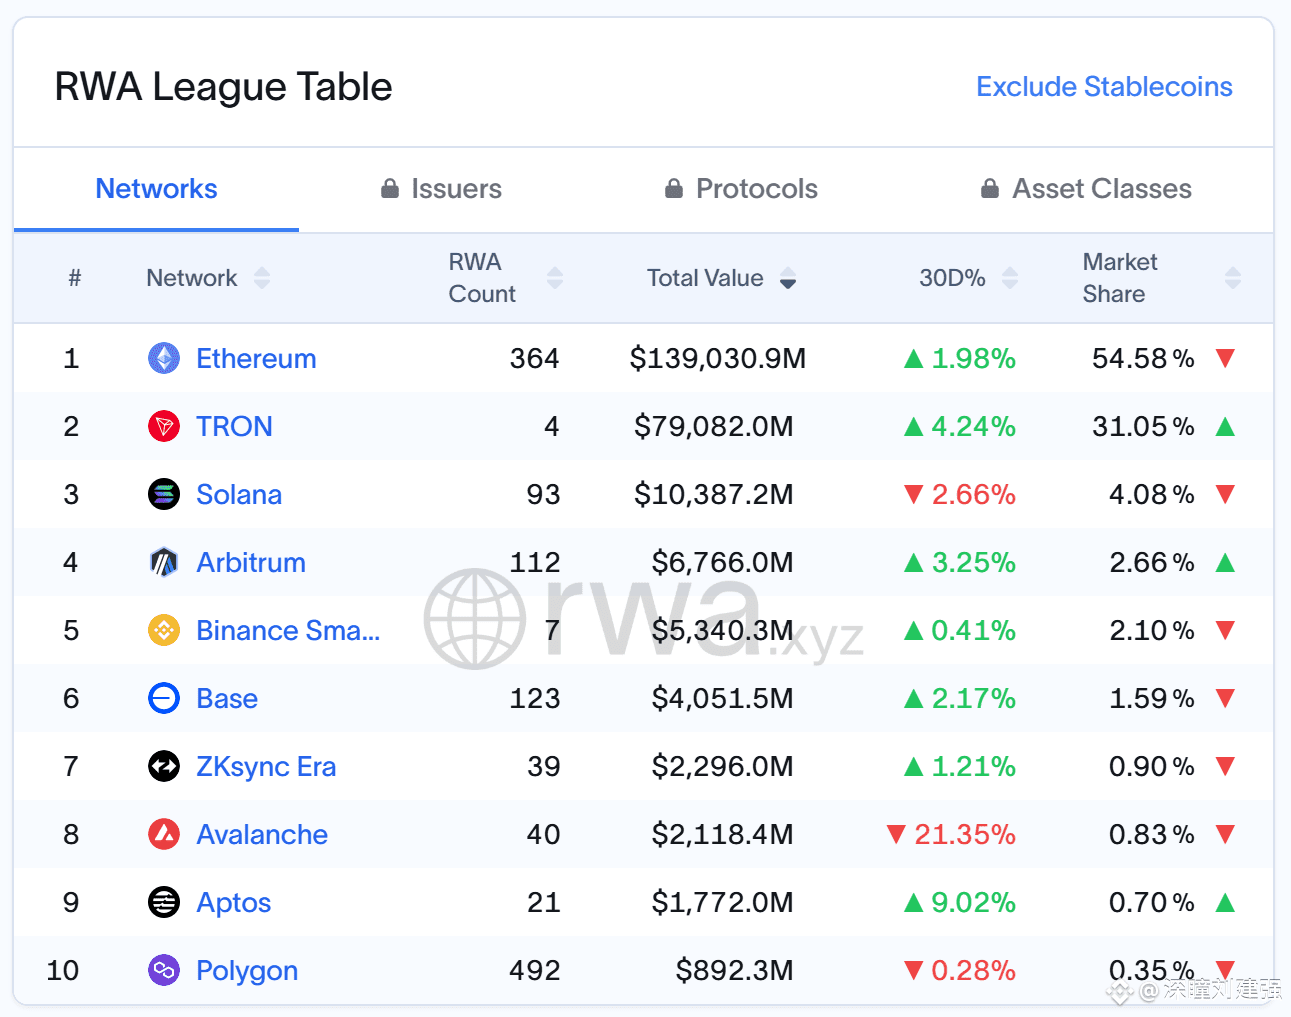Switch to the Protocols tab
The image size is (1291, 1017).
(741, 189)
